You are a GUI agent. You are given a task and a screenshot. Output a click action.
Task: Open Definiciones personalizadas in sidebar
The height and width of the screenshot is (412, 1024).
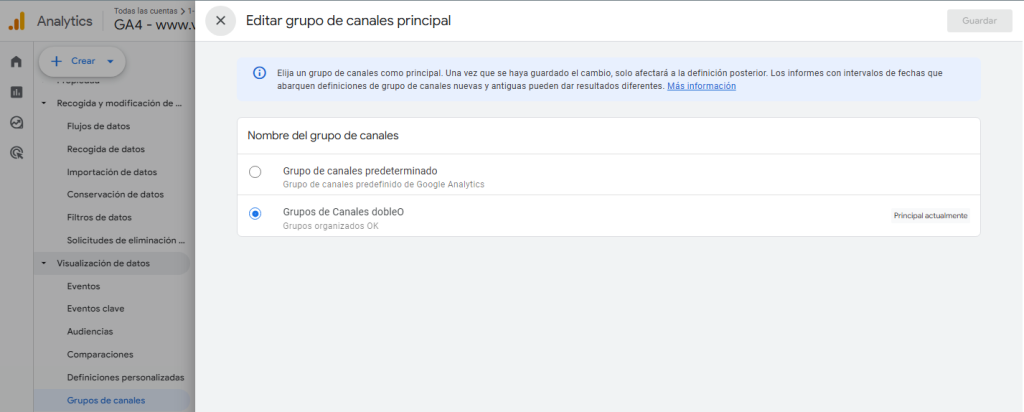click(x=125, y=377)
